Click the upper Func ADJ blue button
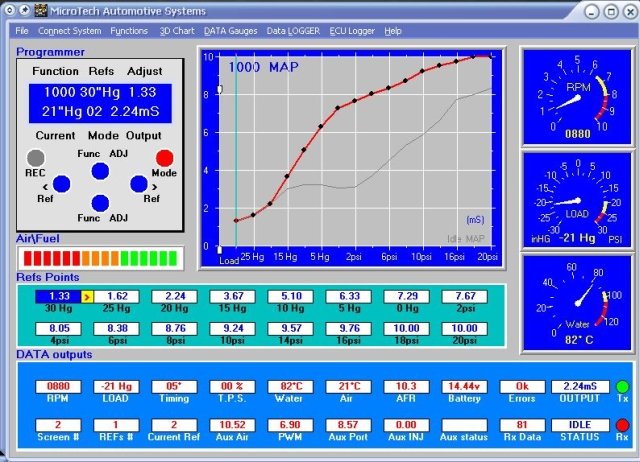640x462 pixels. pos(100,171)
